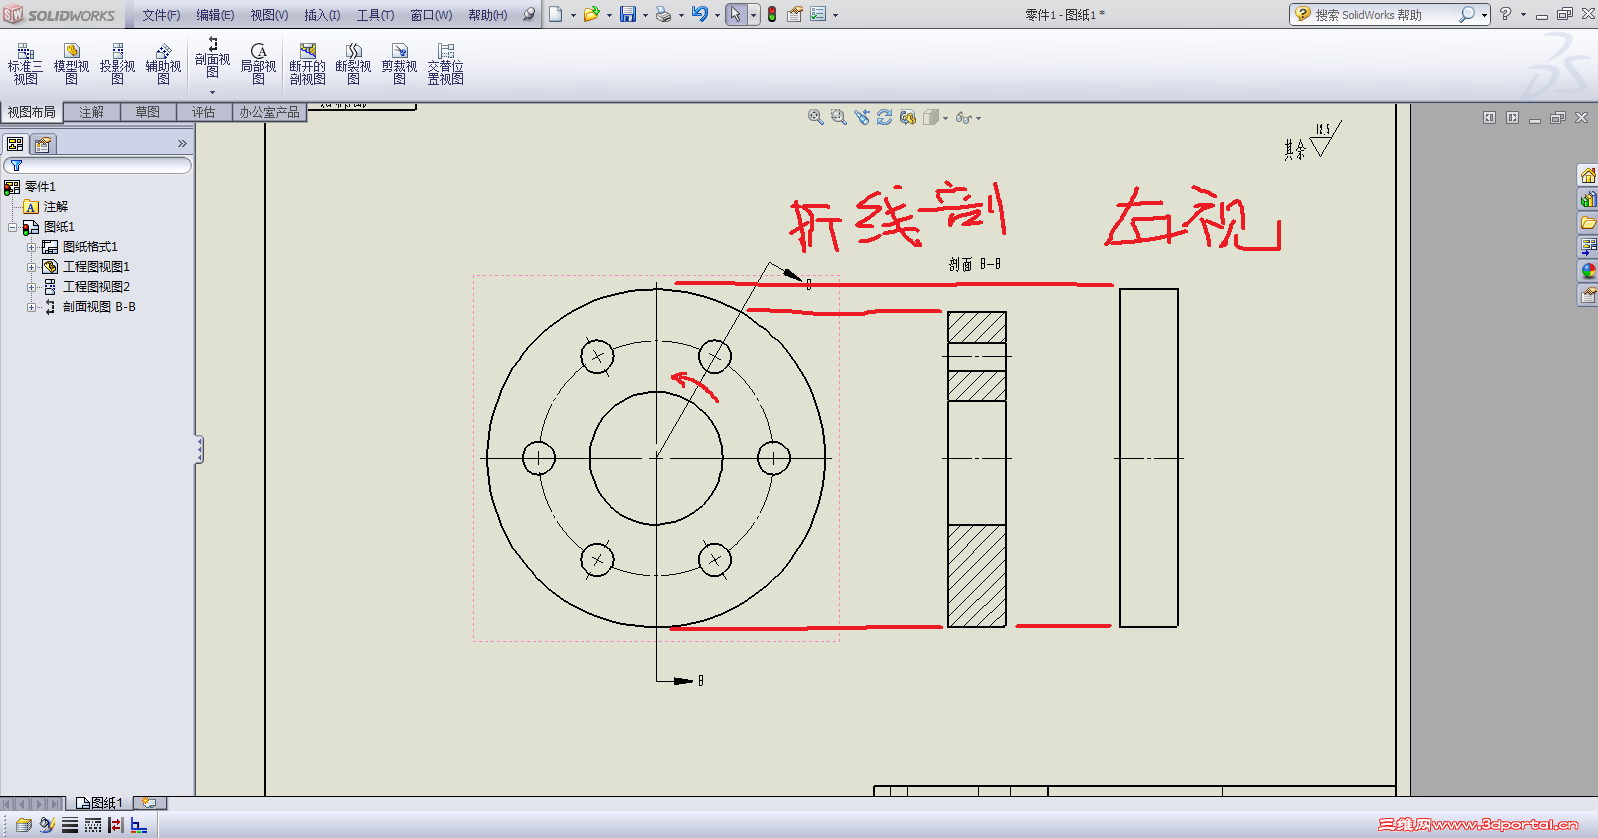Click the Undo arrow icon

700,14
